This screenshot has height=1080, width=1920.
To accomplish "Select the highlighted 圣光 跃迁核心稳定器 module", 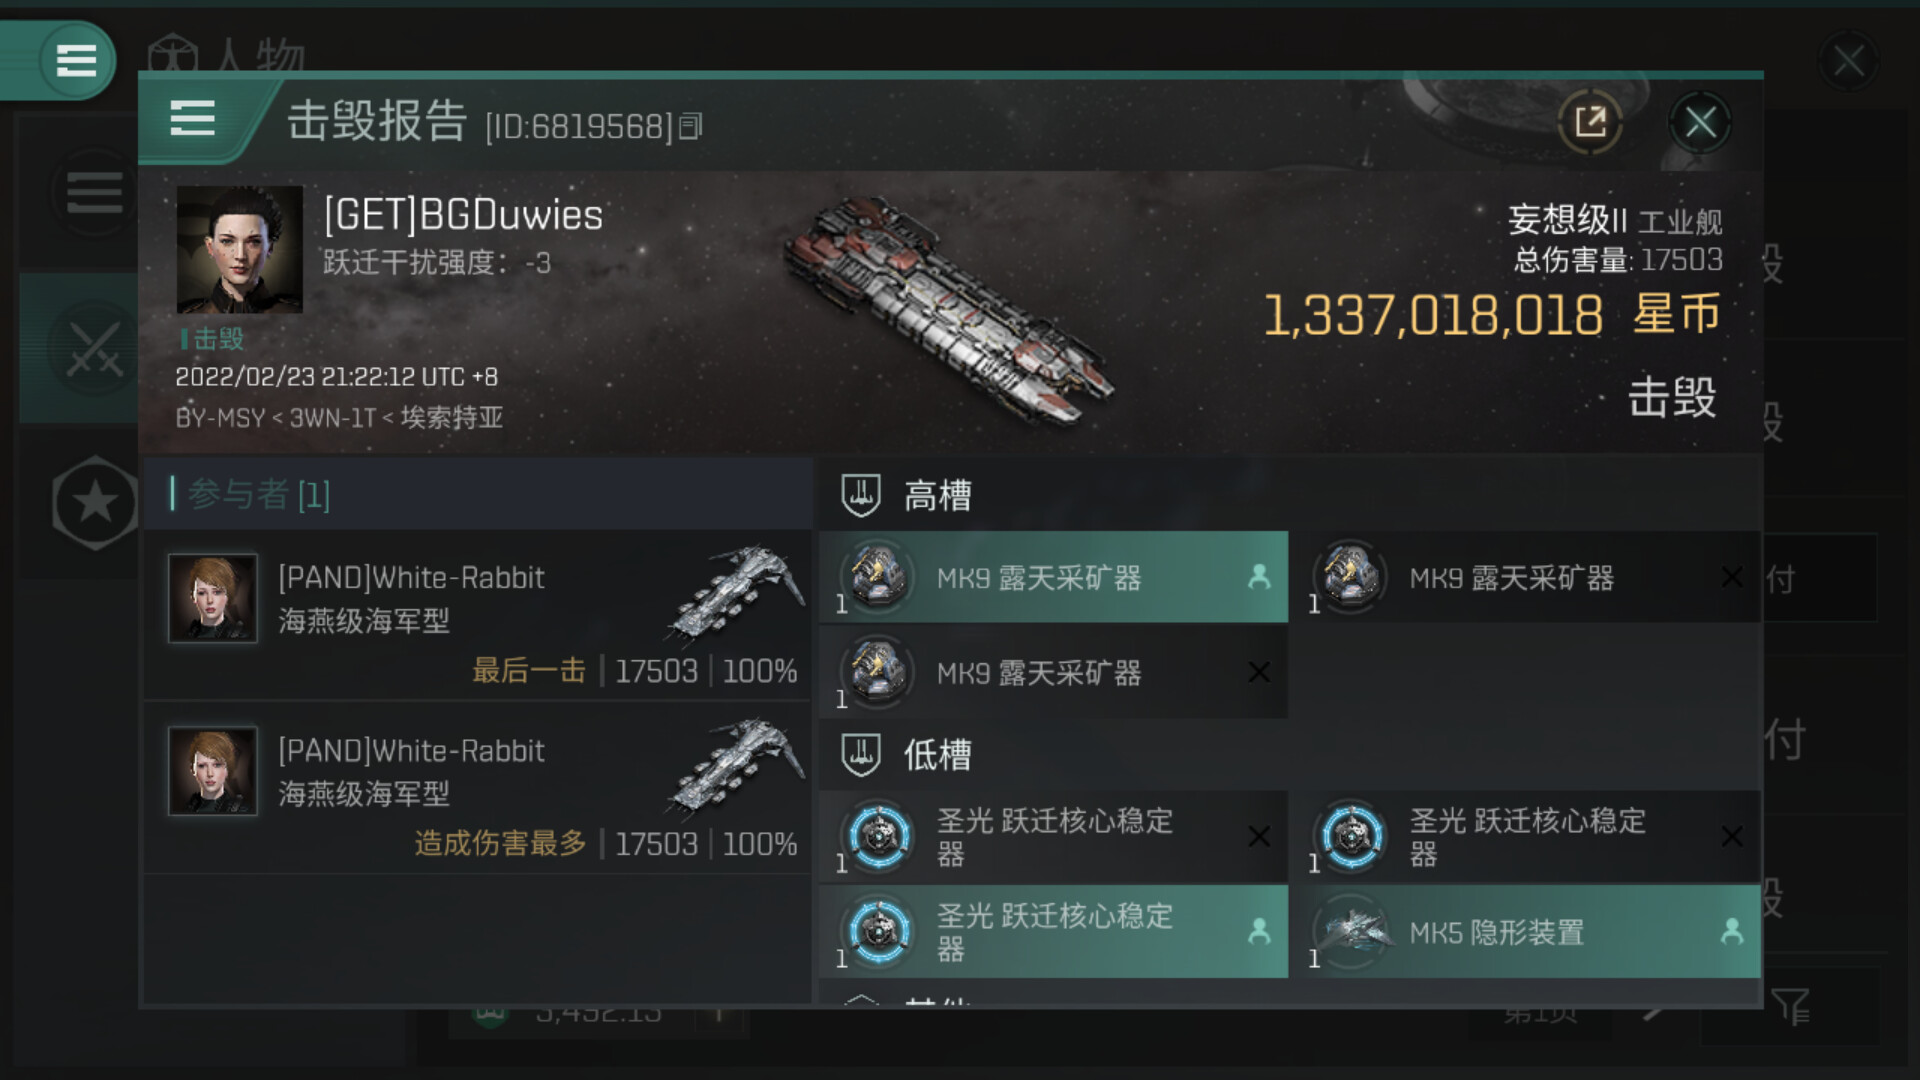I will (1054, 931).
